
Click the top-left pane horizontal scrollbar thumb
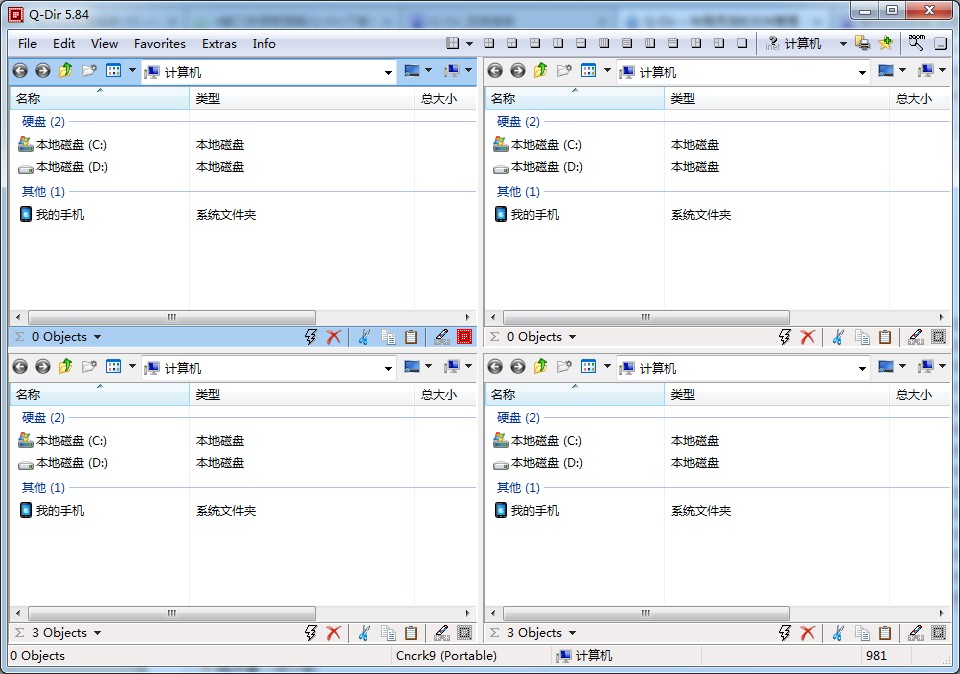(172, 317)
